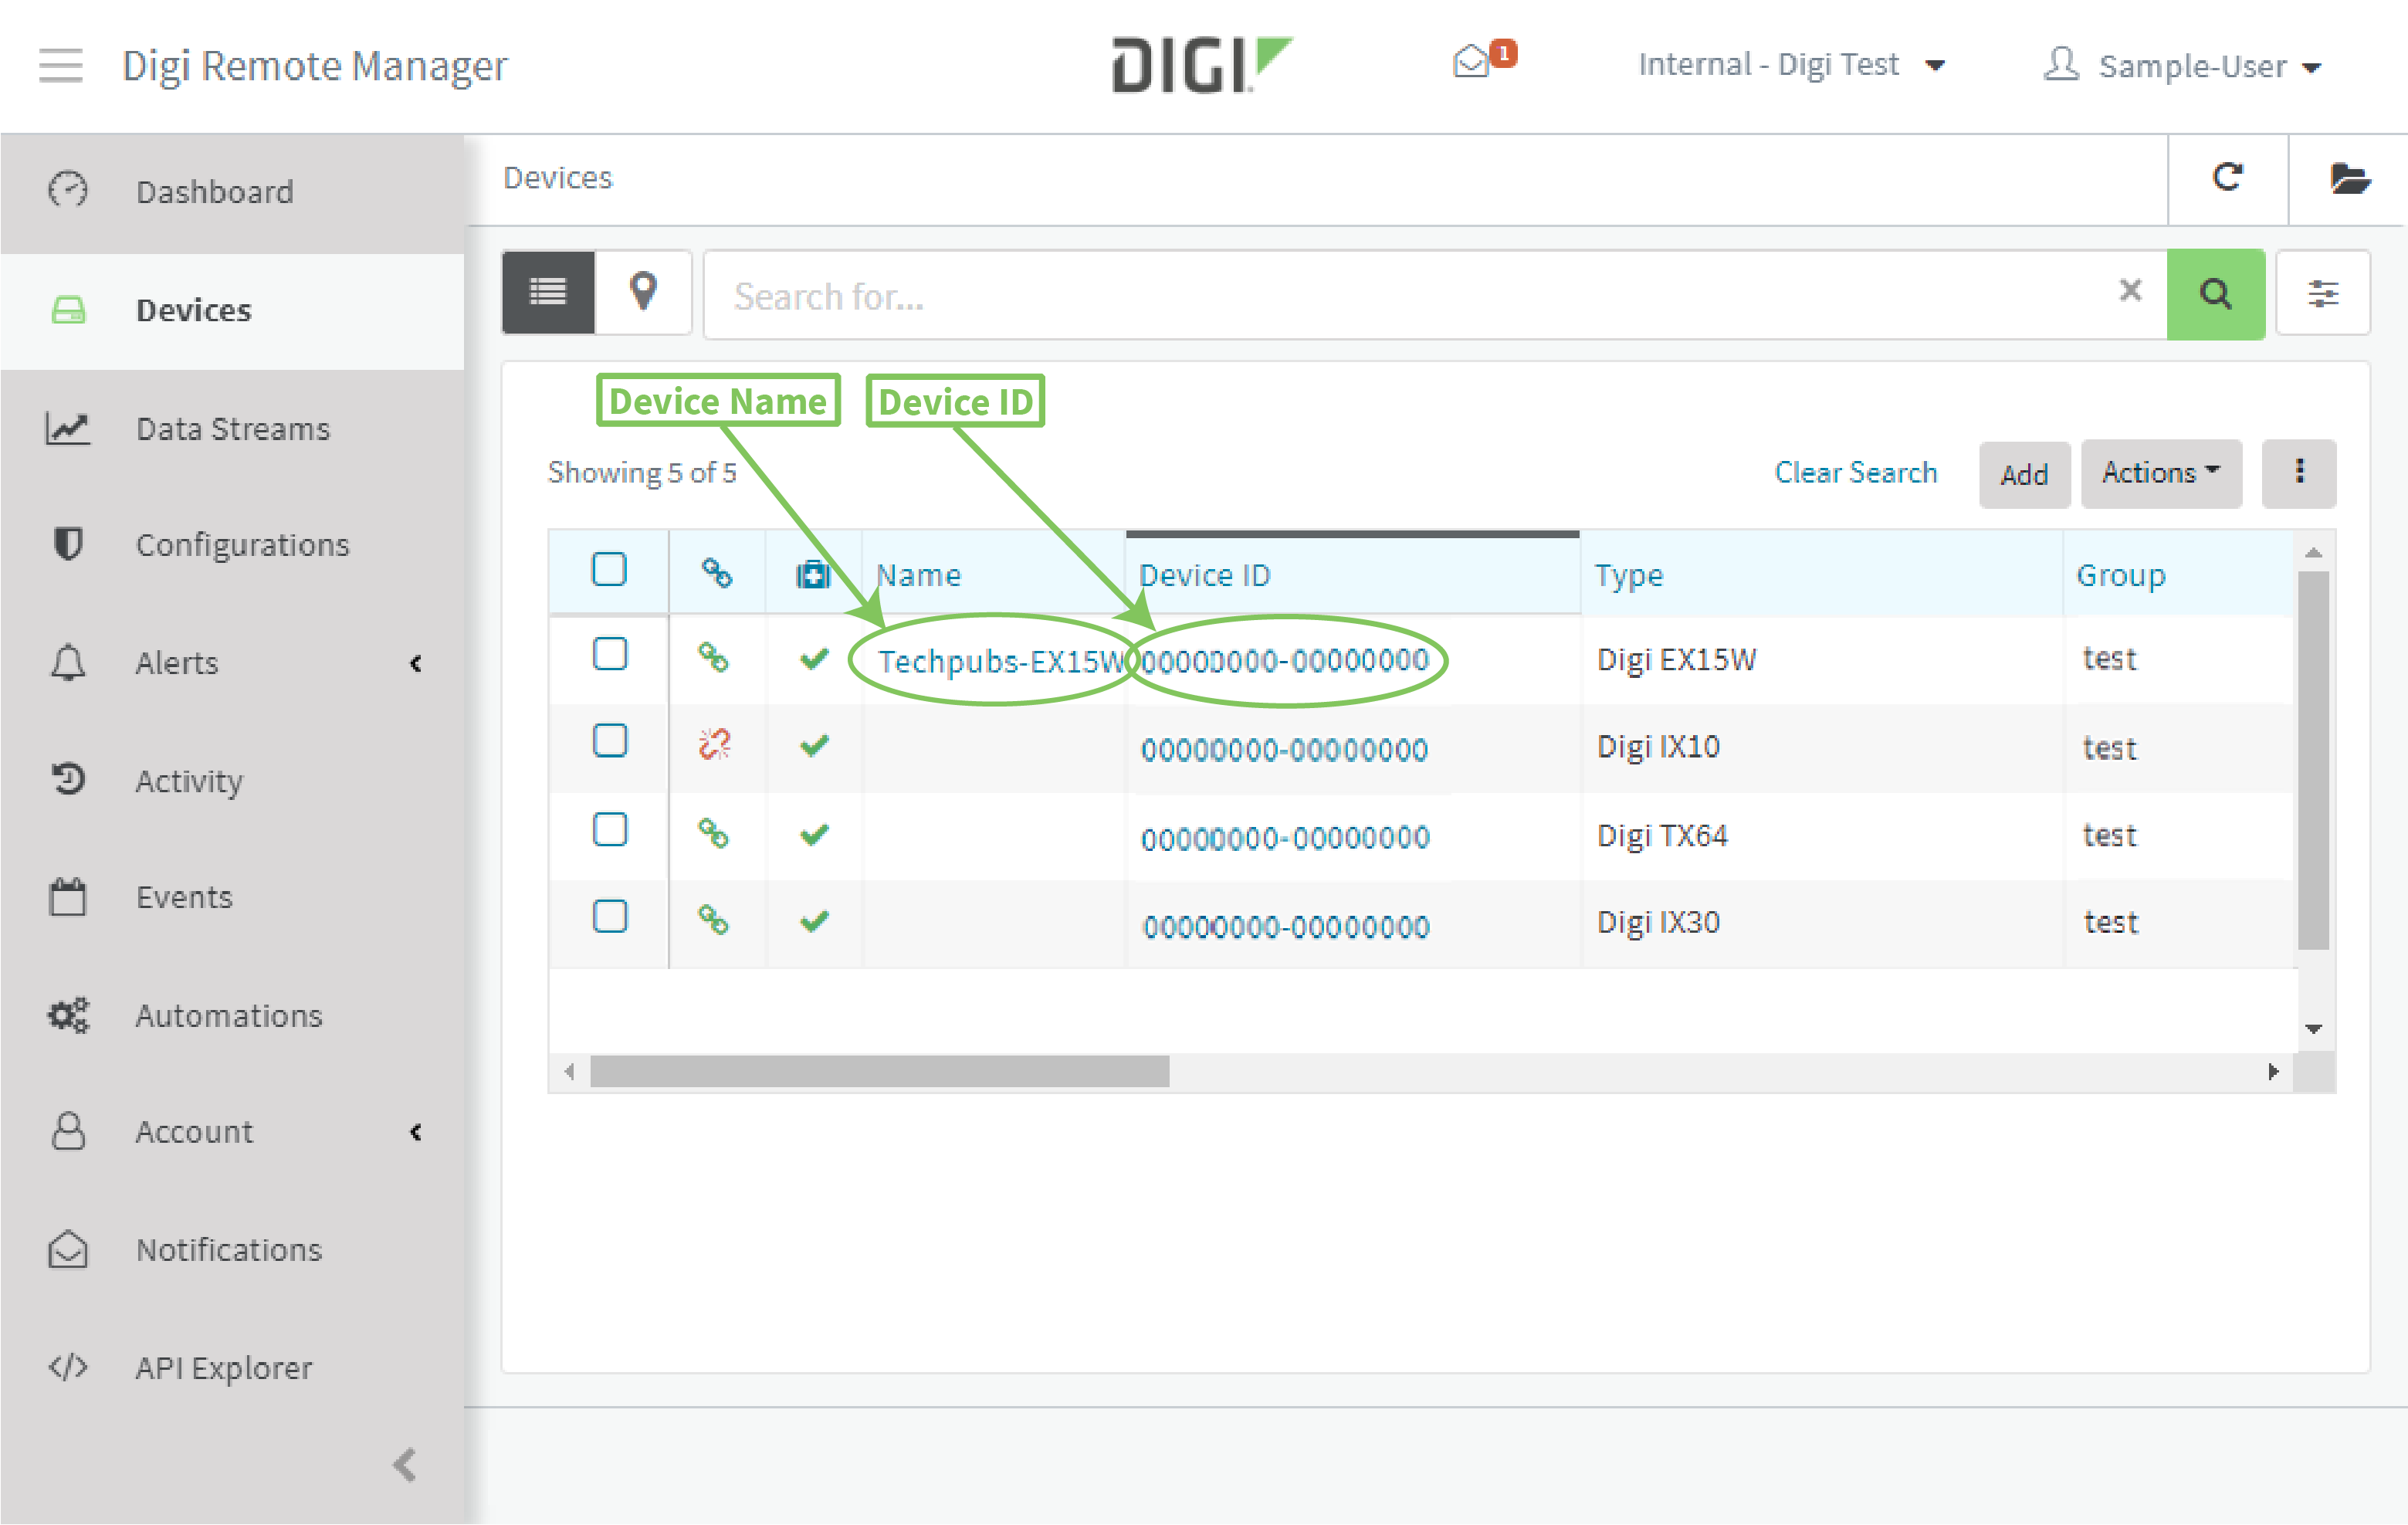Sort table by Name column header
Screen dimensions: 2408x1525
pyautogui.click(x=919, y=575)
